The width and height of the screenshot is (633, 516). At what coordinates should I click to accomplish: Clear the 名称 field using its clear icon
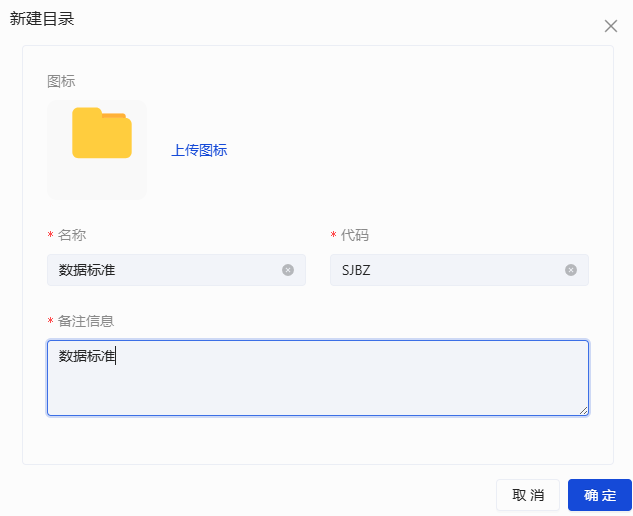pyautogui.click(x=288, y=270)
